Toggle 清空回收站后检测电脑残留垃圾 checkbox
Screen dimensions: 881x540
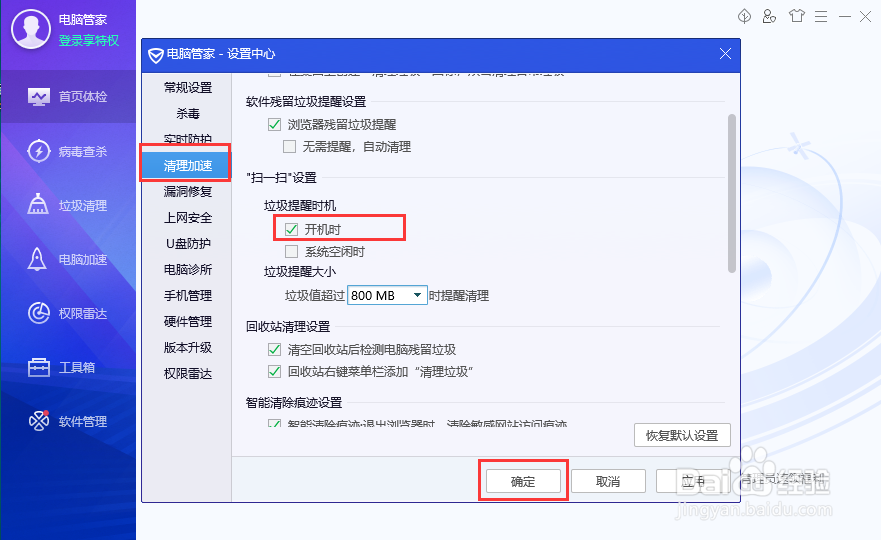[274, 350]
